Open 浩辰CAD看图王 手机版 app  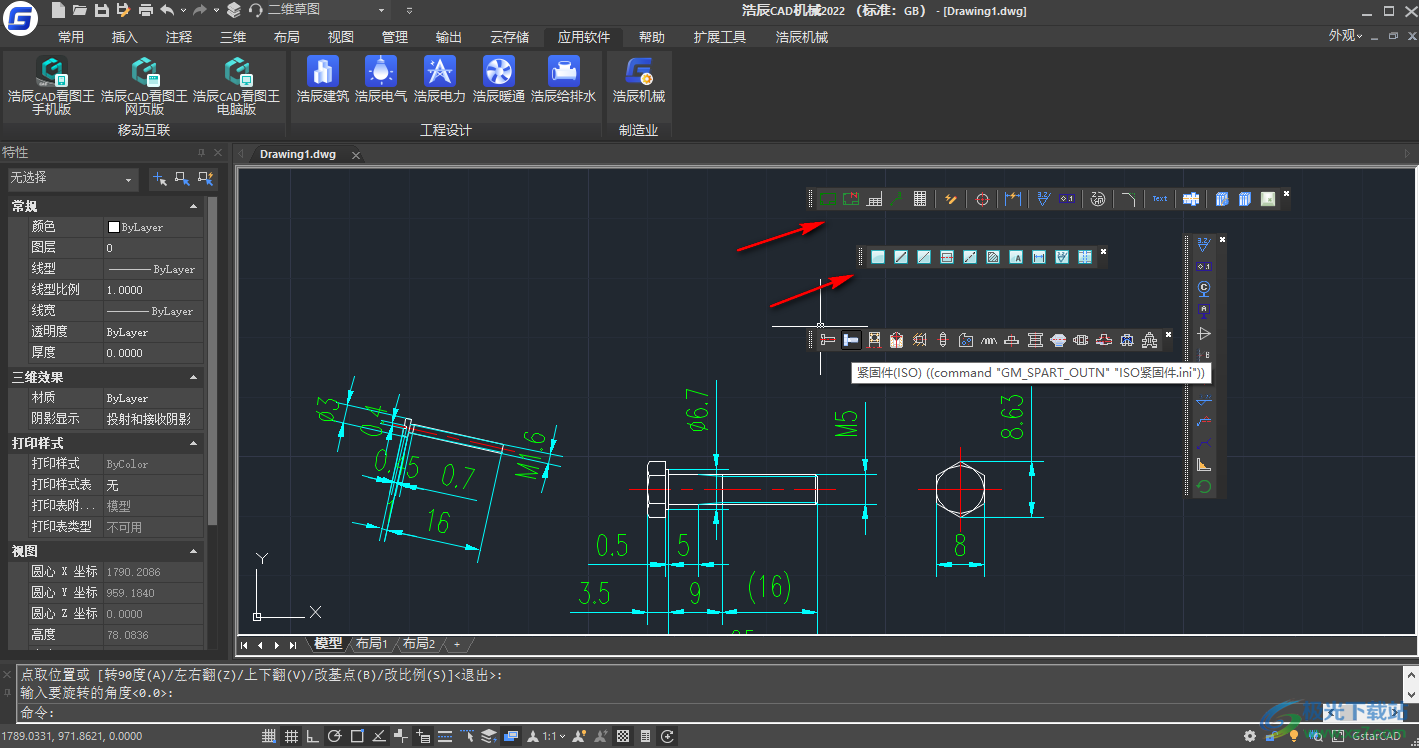pos(51,86)
